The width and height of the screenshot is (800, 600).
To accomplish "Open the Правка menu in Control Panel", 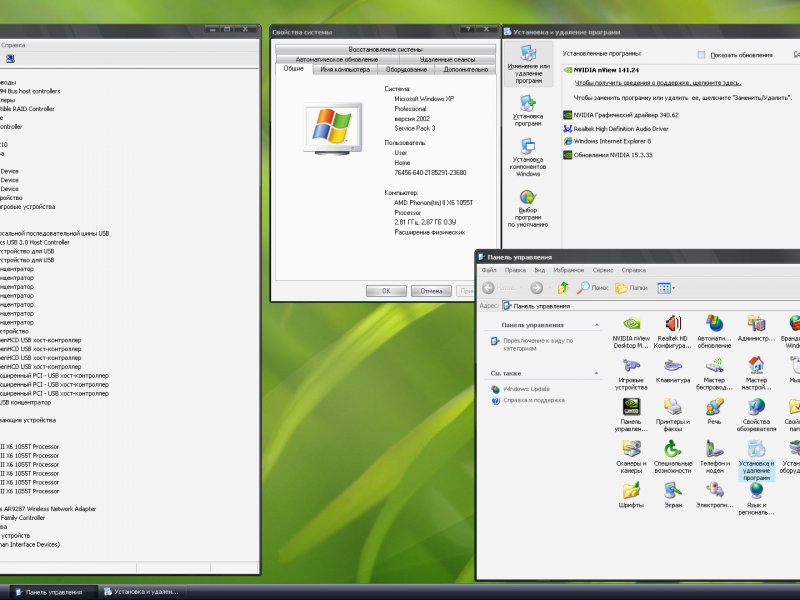I will click(515, 270).
